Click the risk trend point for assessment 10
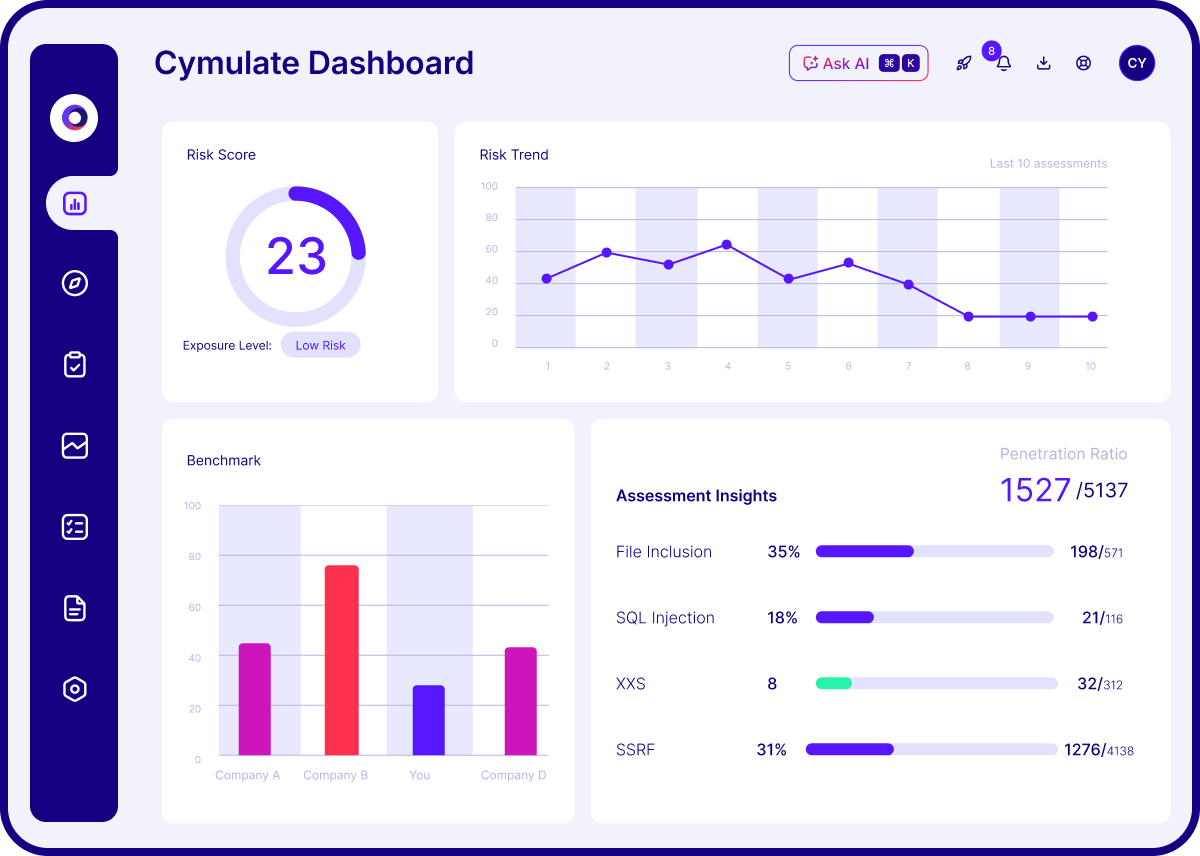 (x=1092, y=317)
